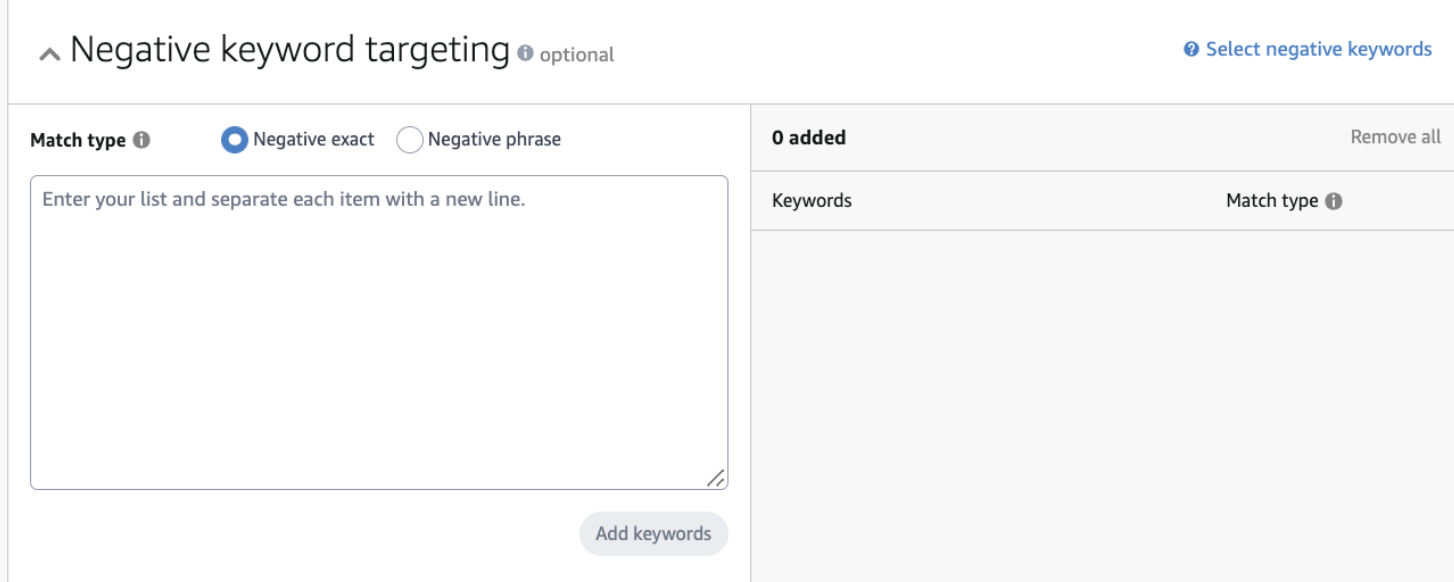Click the '0 added' counter label

(x=809, y=138)
